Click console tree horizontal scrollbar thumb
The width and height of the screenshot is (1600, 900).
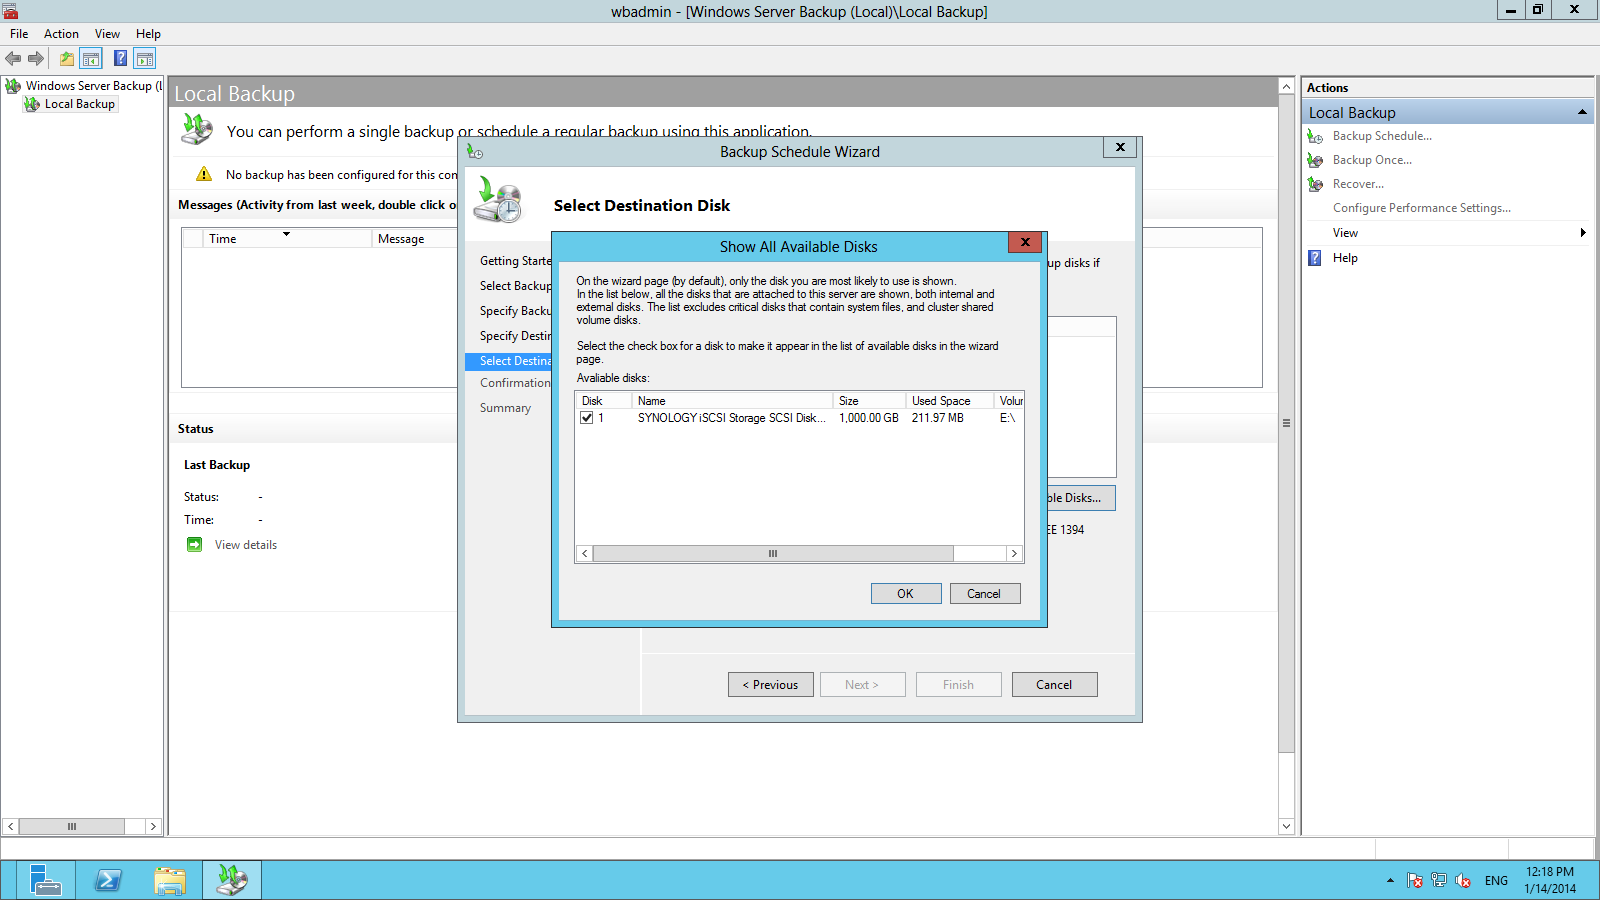(x=72, y=827)
